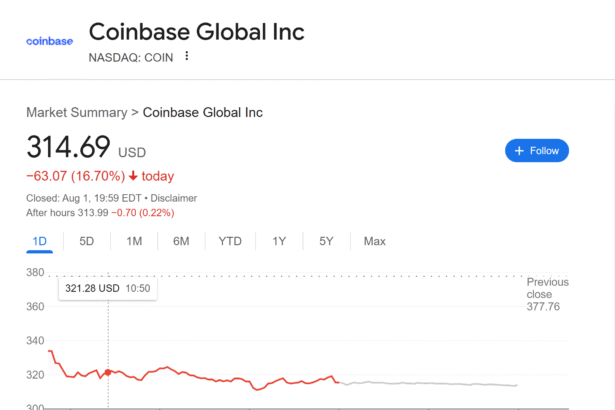This screenshot has width=615, height=410.
Task: Click the red data point marker on chart
Action: pyautogui.click(x=108, y=372)
